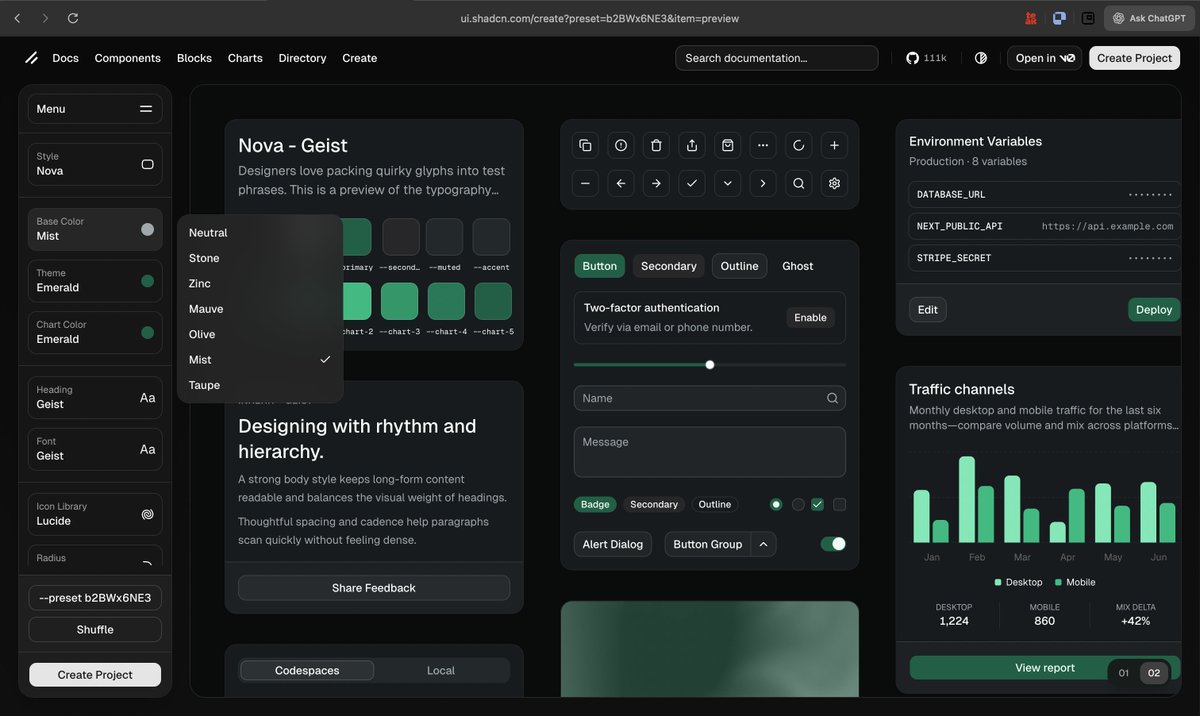Viewport: 1200px width, 716px height.
Task: Click the red browser extension icon
Action: coord(1031,18)
